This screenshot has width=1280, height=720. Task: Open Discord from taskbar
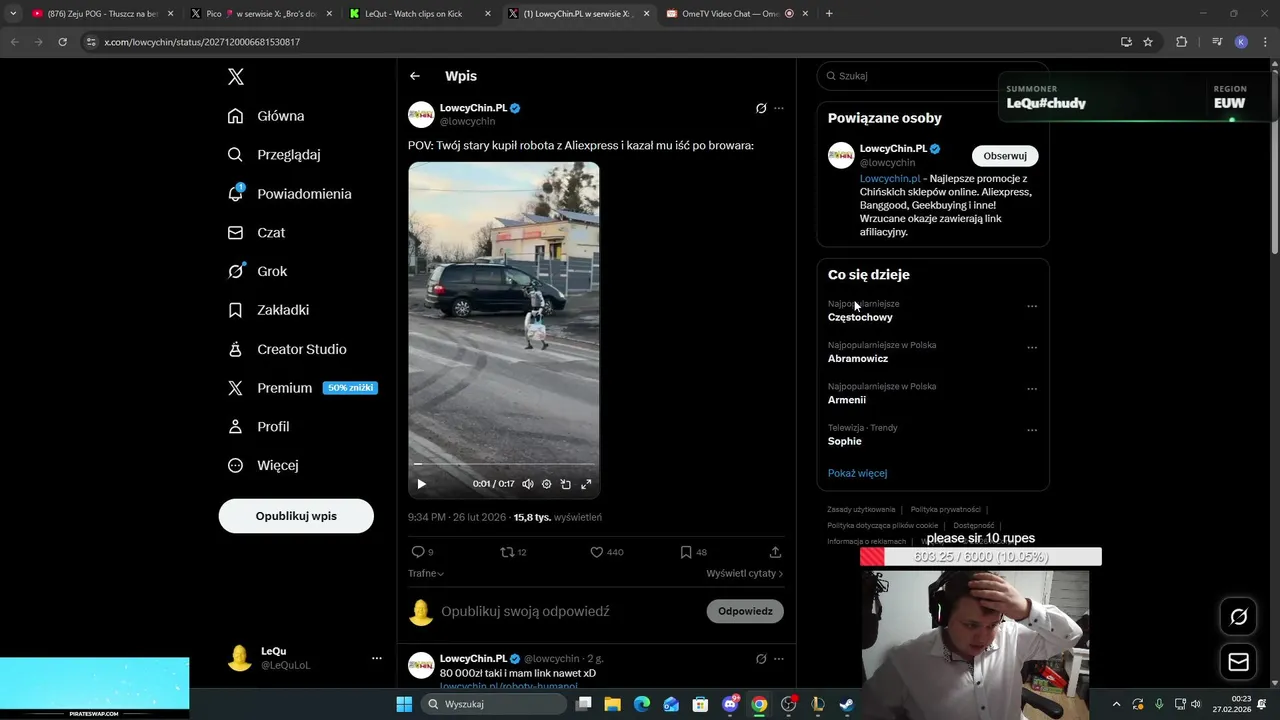tap(730, 704)
